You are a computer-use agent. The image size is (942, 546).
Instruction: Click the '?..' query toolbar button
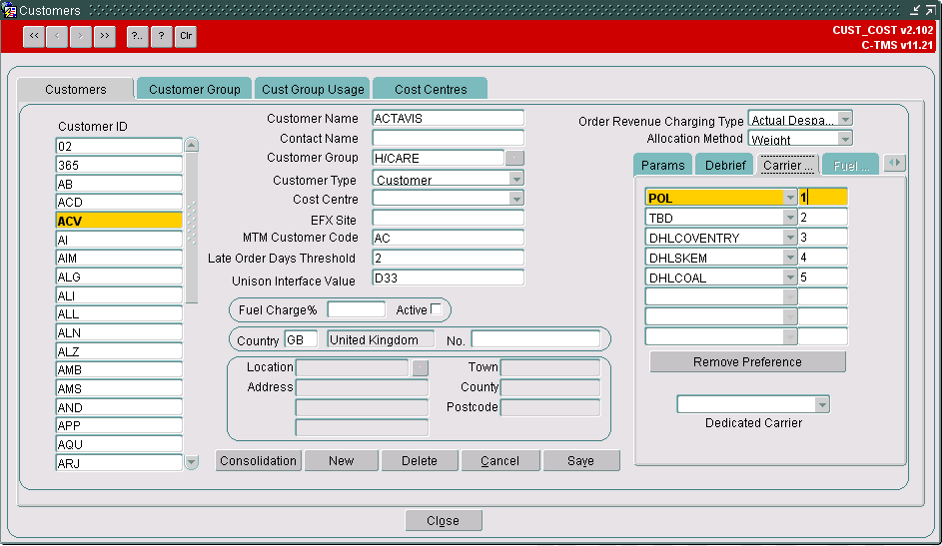138,36
